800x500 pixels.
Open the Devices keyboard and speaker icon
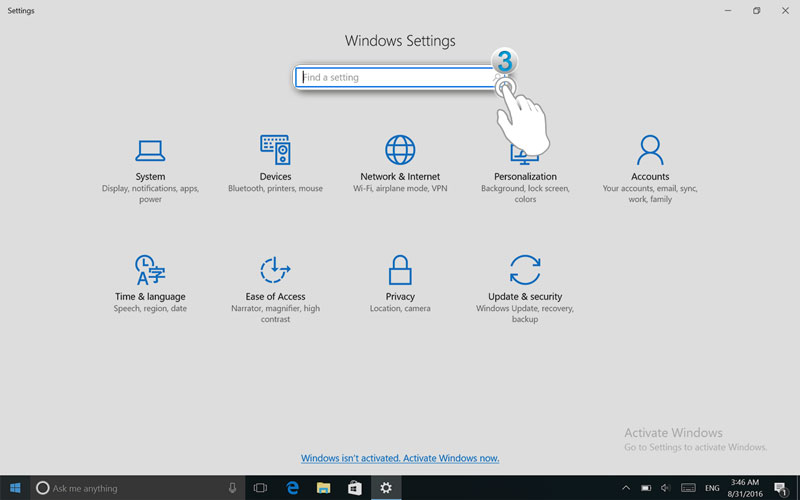[275, 149]
